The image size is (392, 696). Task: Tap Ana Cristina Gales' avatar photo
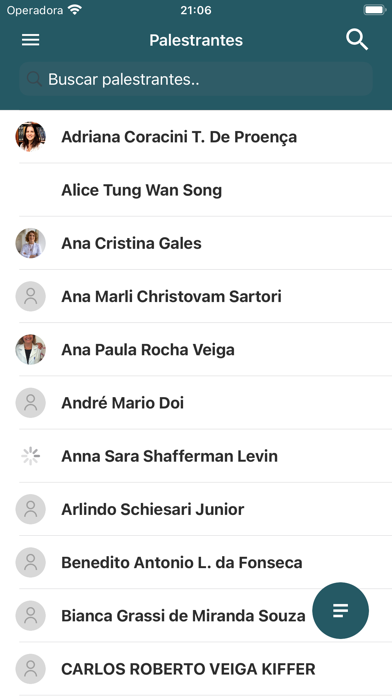coord(31,243)
